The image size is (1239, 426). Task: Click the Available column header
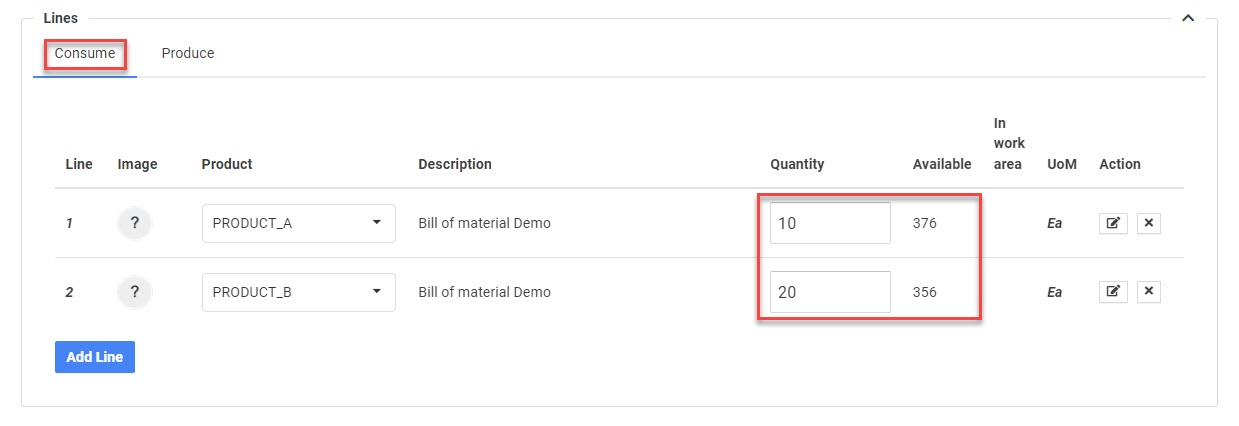pos(942,164)
